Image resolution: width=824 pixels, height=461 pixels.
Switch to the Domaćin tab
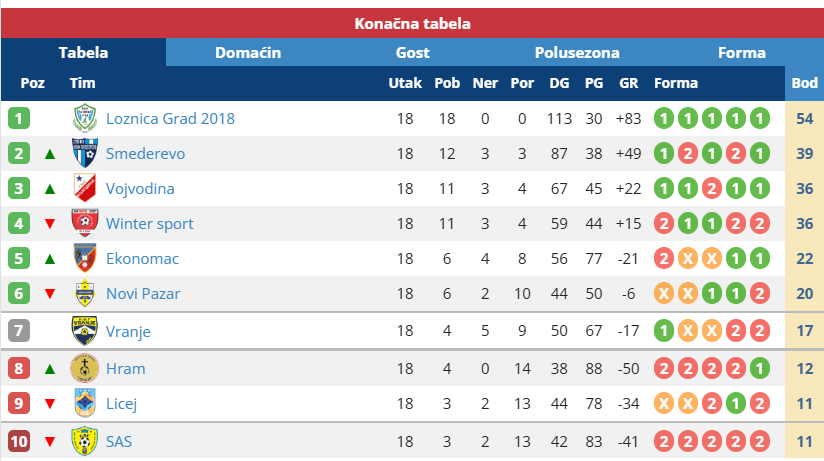pyautogui.click(x=248, y=53)
